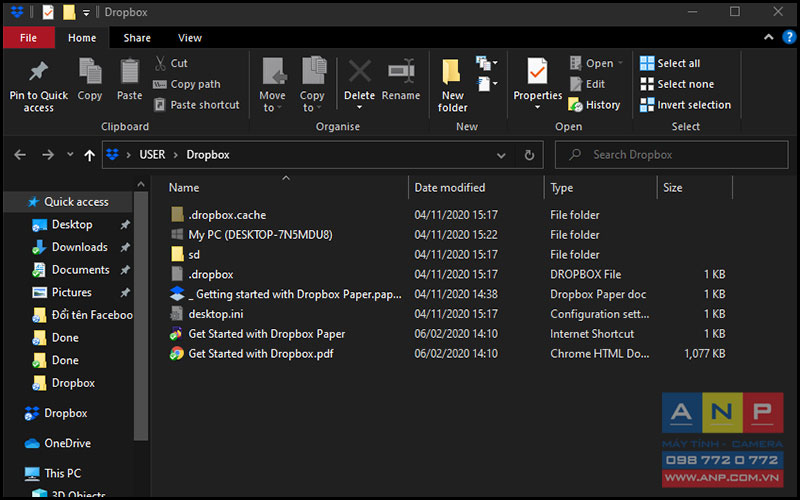
Task: Click the Properties icon
Action: click(537, 71)
